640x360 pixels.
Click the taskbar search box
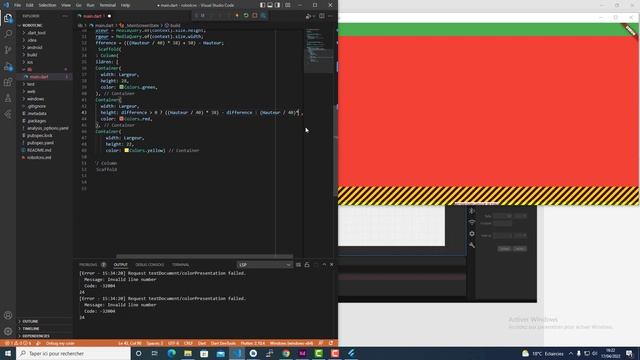pyautogui.click(x=73, y=353)
